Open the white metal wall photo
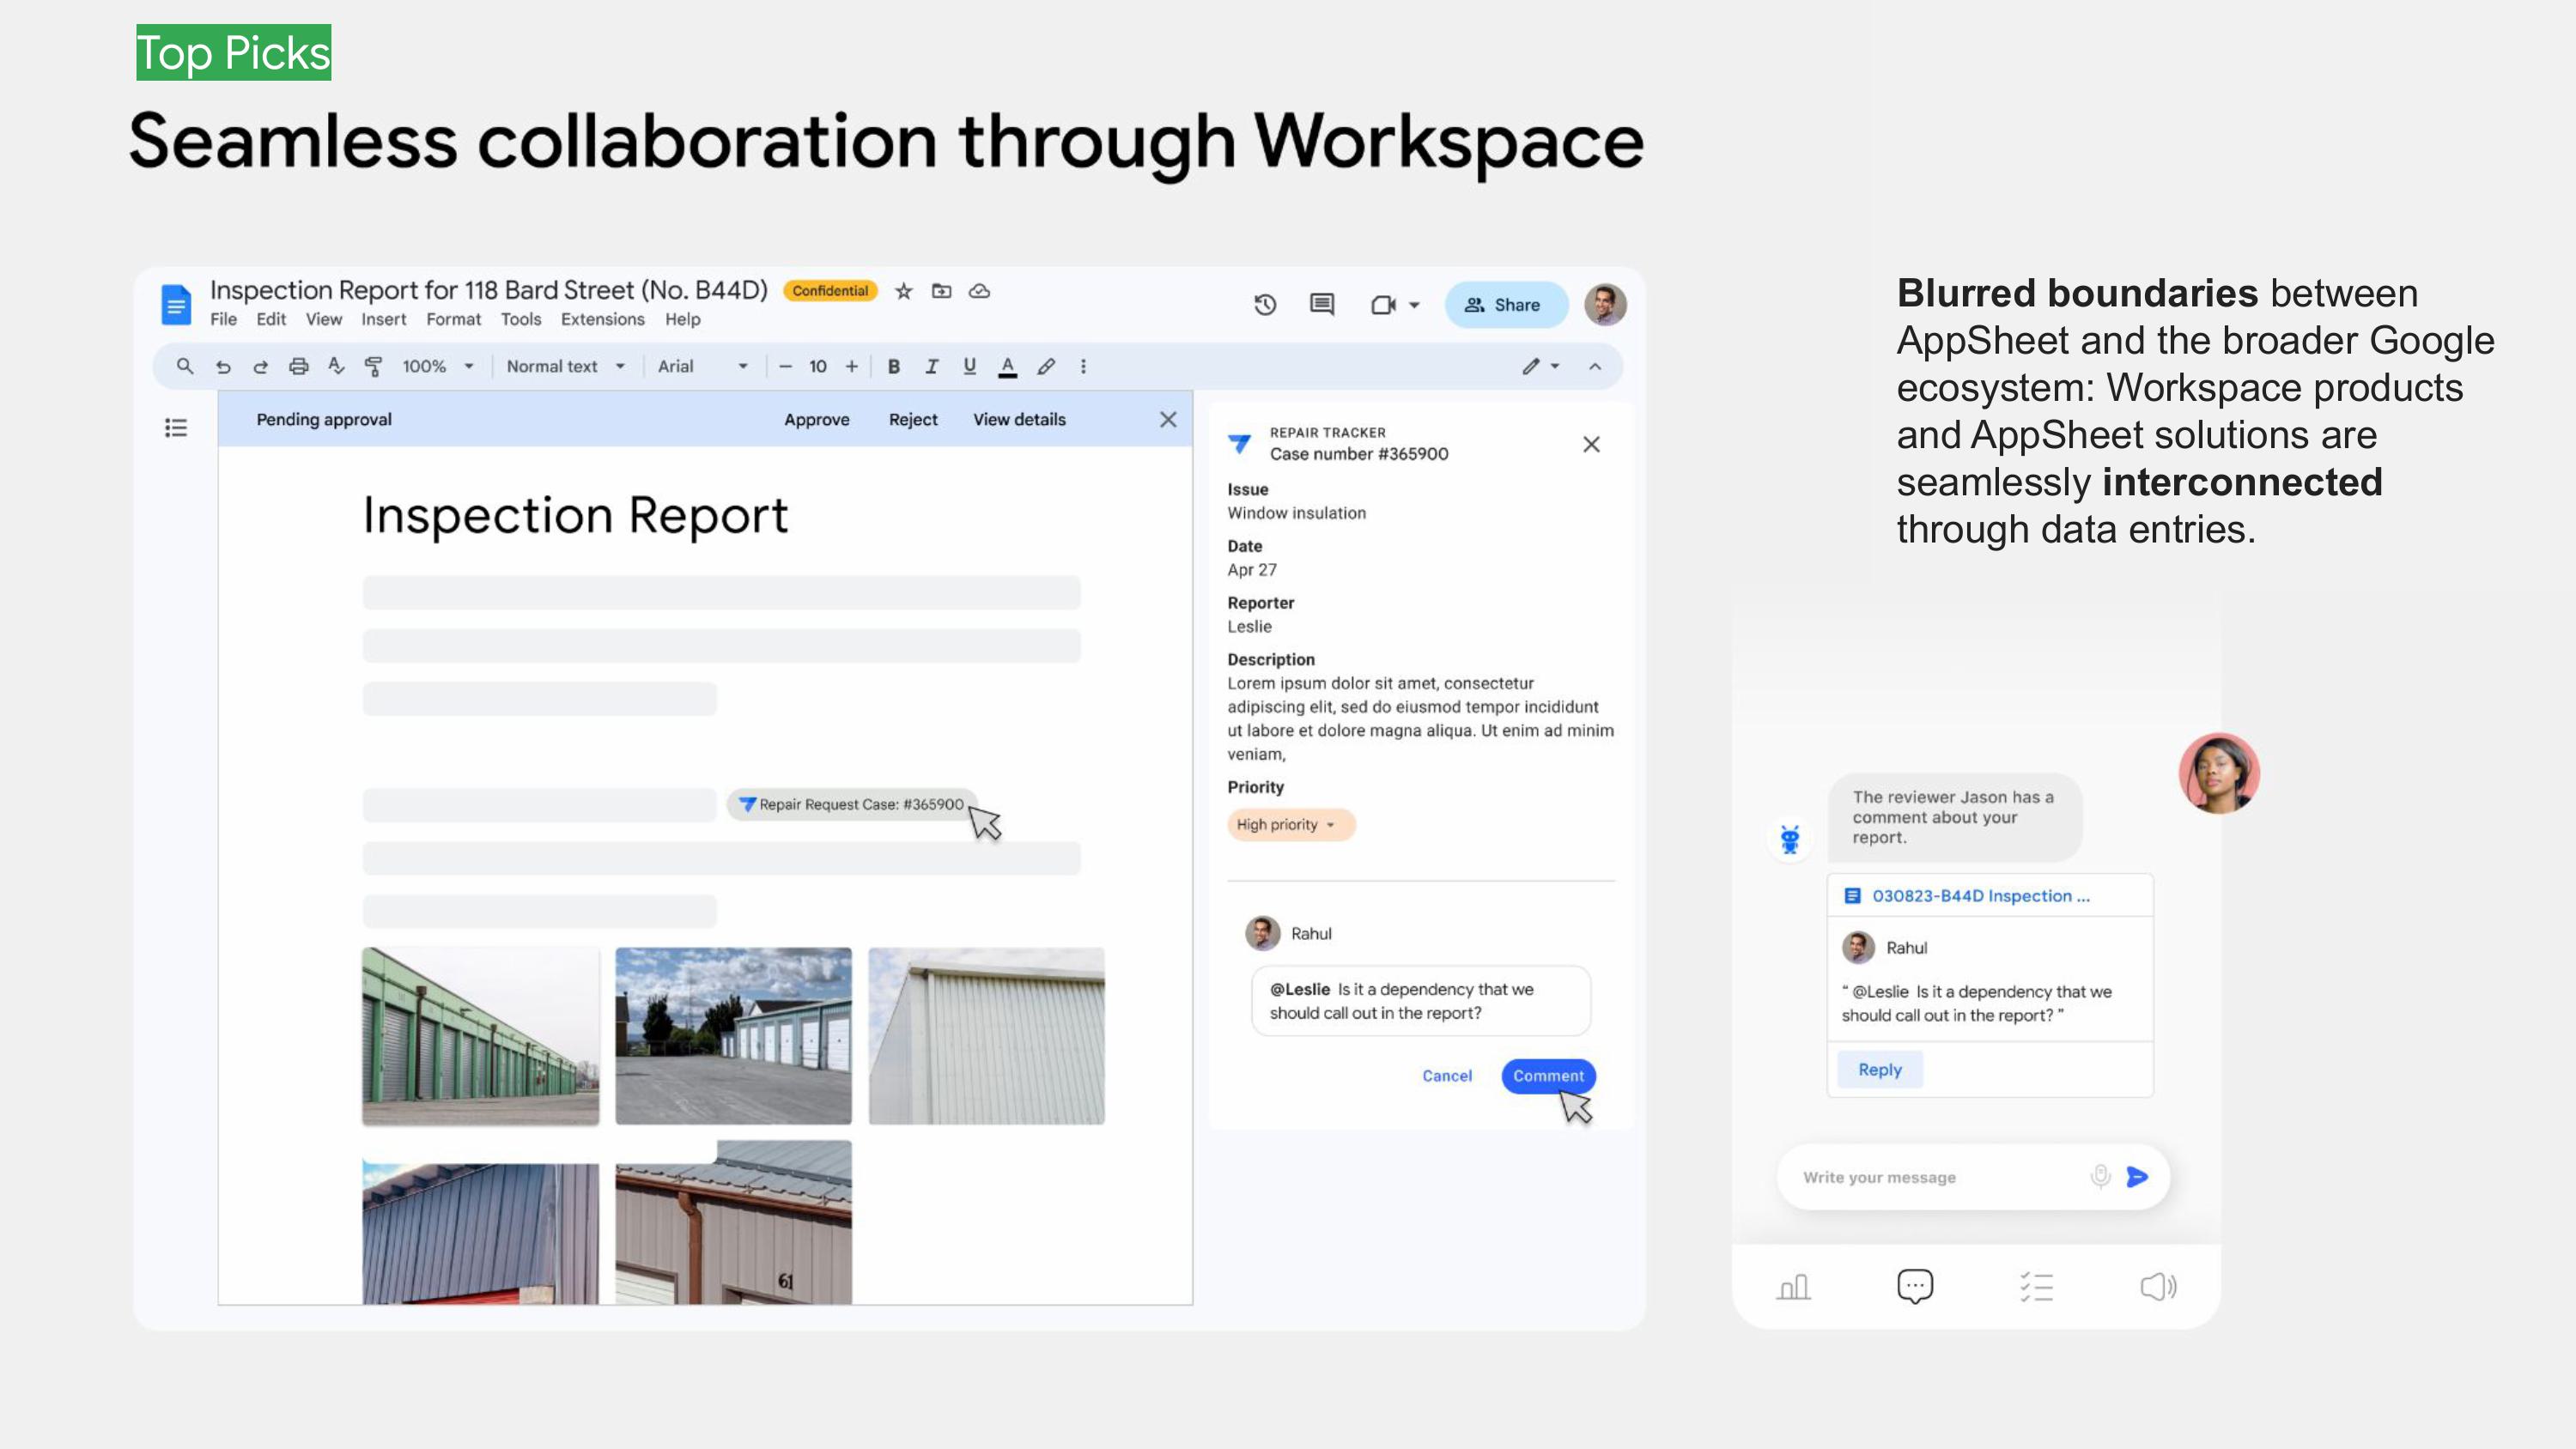The image size is (2576, 1449). coord(987,1036)
